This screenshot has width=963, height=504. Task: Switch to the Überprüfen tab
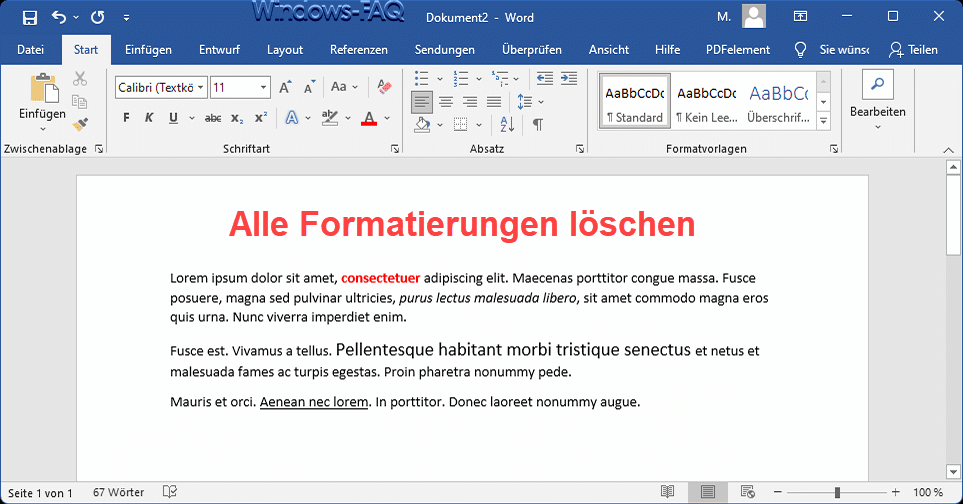pyautogui.click(x=531, y=50)
